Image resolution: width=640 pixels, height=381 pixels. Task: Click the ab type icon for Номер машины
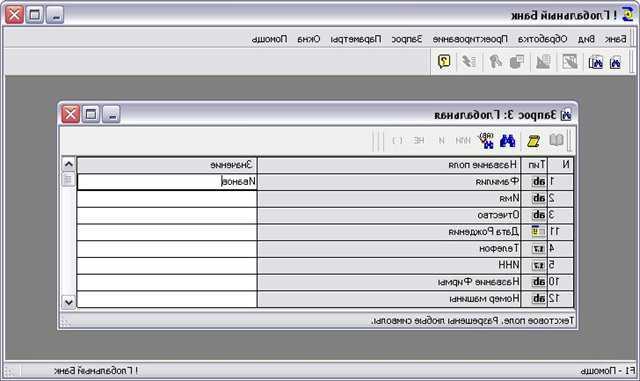click(539, 299)
